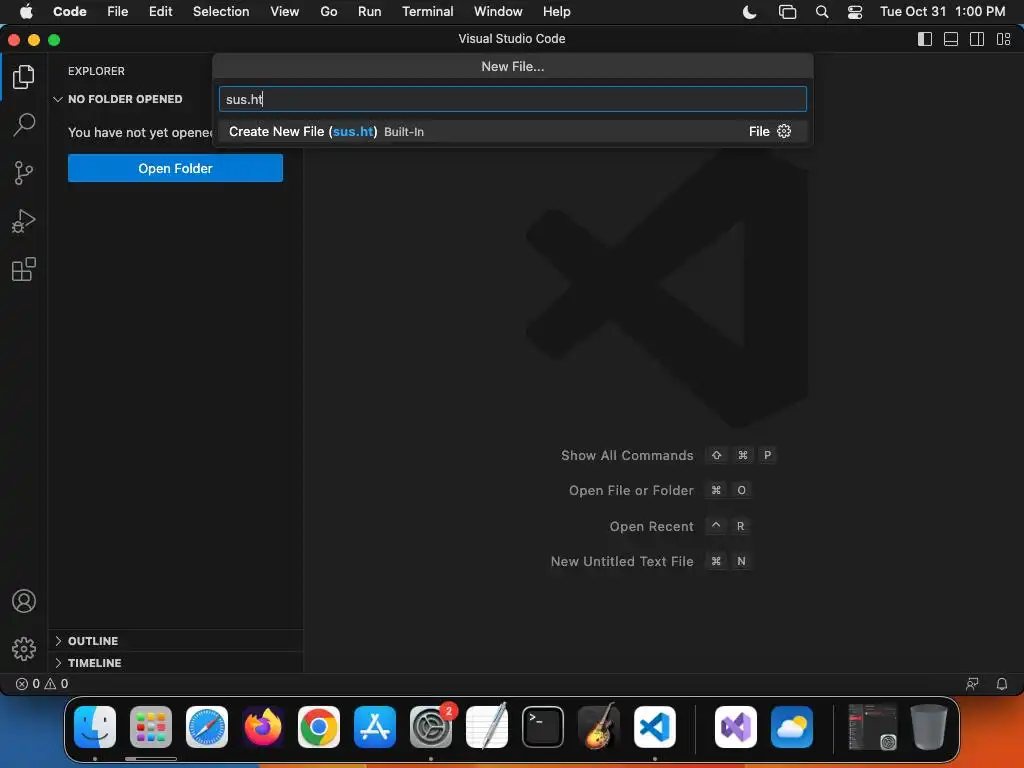Open the Window menu
The height and width of the screenshot is (768, 1024).
[x=498, y=12]
